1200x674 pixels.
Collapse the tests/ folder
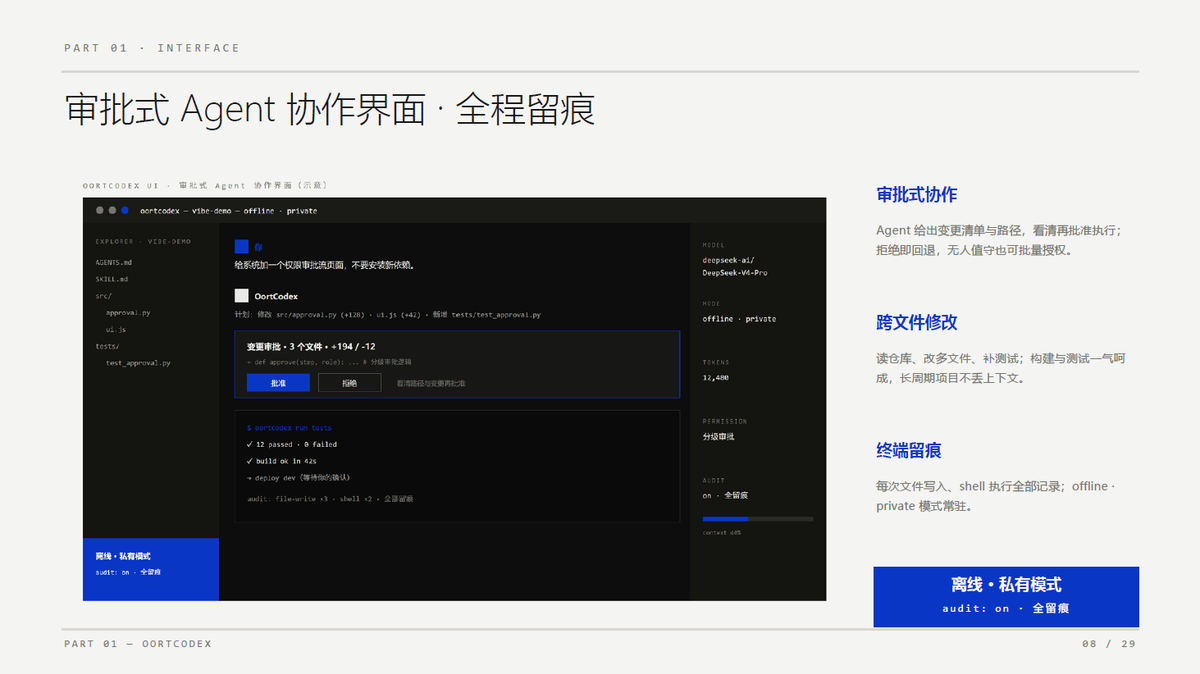click(107, 346)
